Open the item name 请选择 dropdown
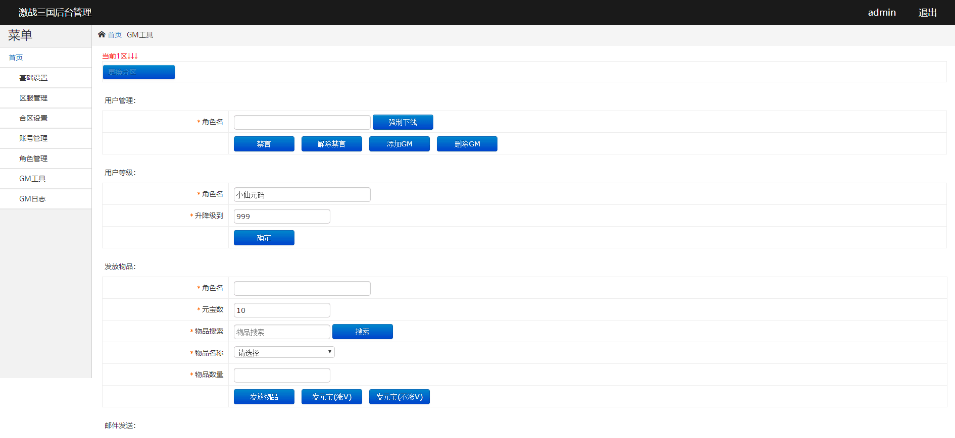Image resolution: width=955 pixels, height=438 pixels. tap(284, 352)
